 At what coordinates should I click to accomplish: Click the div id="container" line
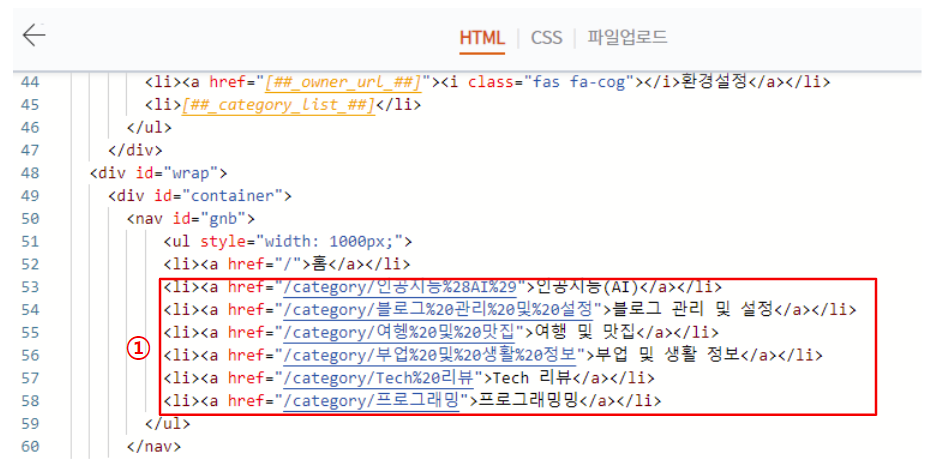coord(200,196)
